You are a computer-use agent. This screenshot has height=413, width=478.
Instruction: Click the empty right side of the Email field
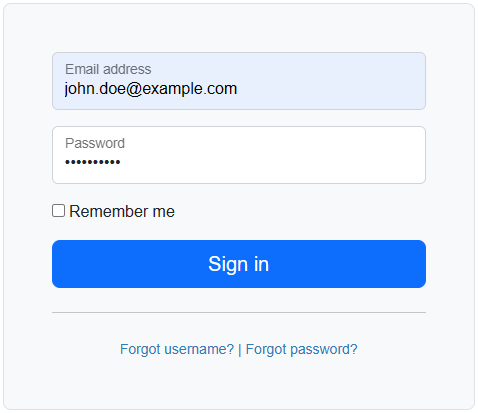333,81
